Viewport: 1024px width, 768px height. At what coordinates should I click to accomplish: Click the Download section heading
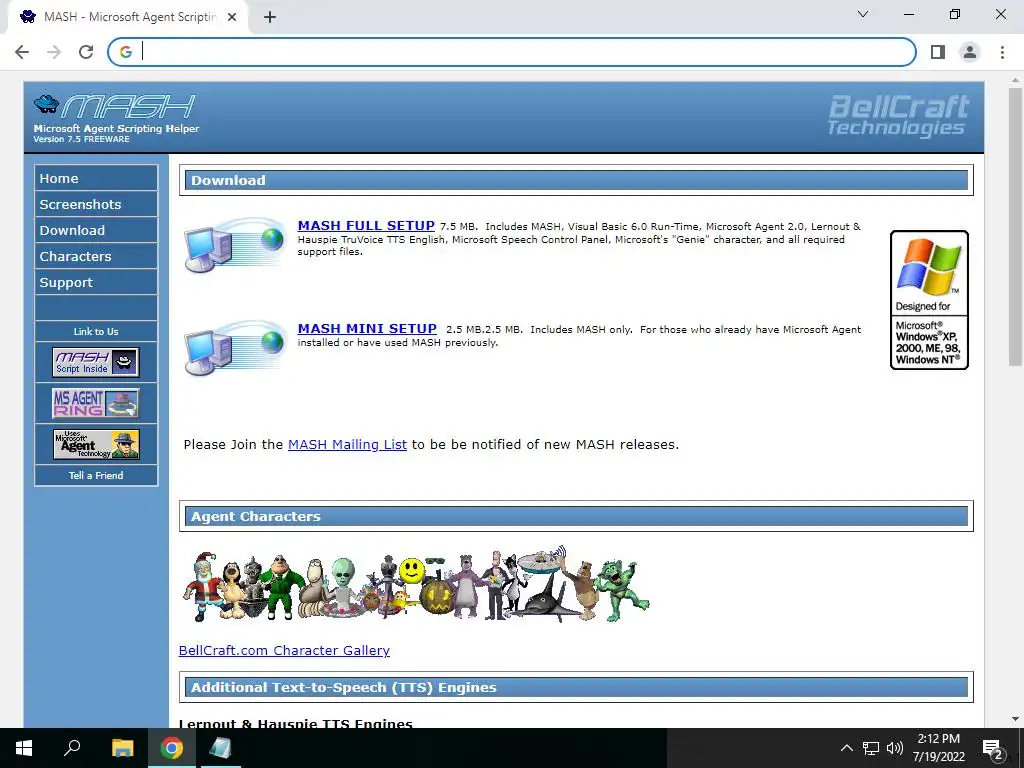click(x=576, y=180)
